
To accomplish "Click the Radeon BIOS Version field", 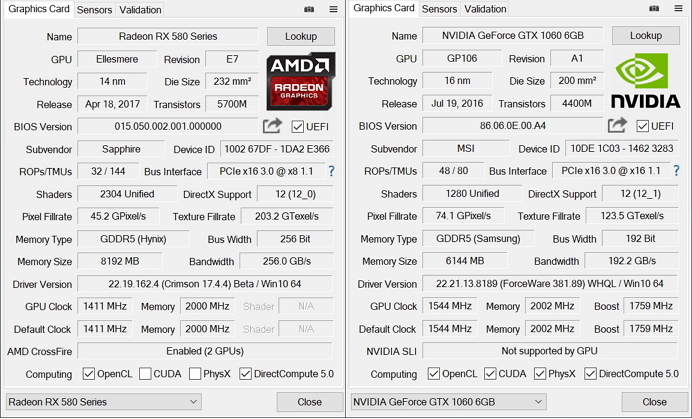I will 168,127.
